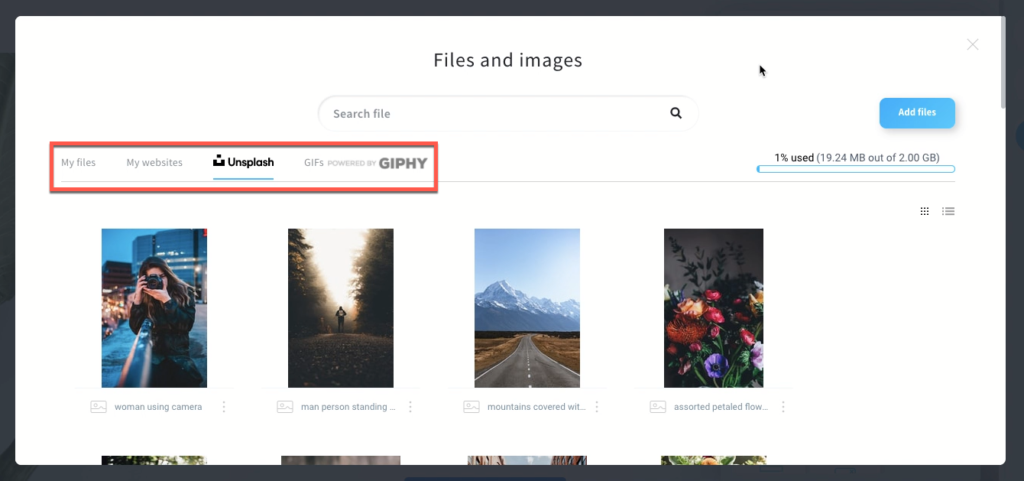Click the 'man person standing' file name
1024x481 pixels.
(348, 407)
